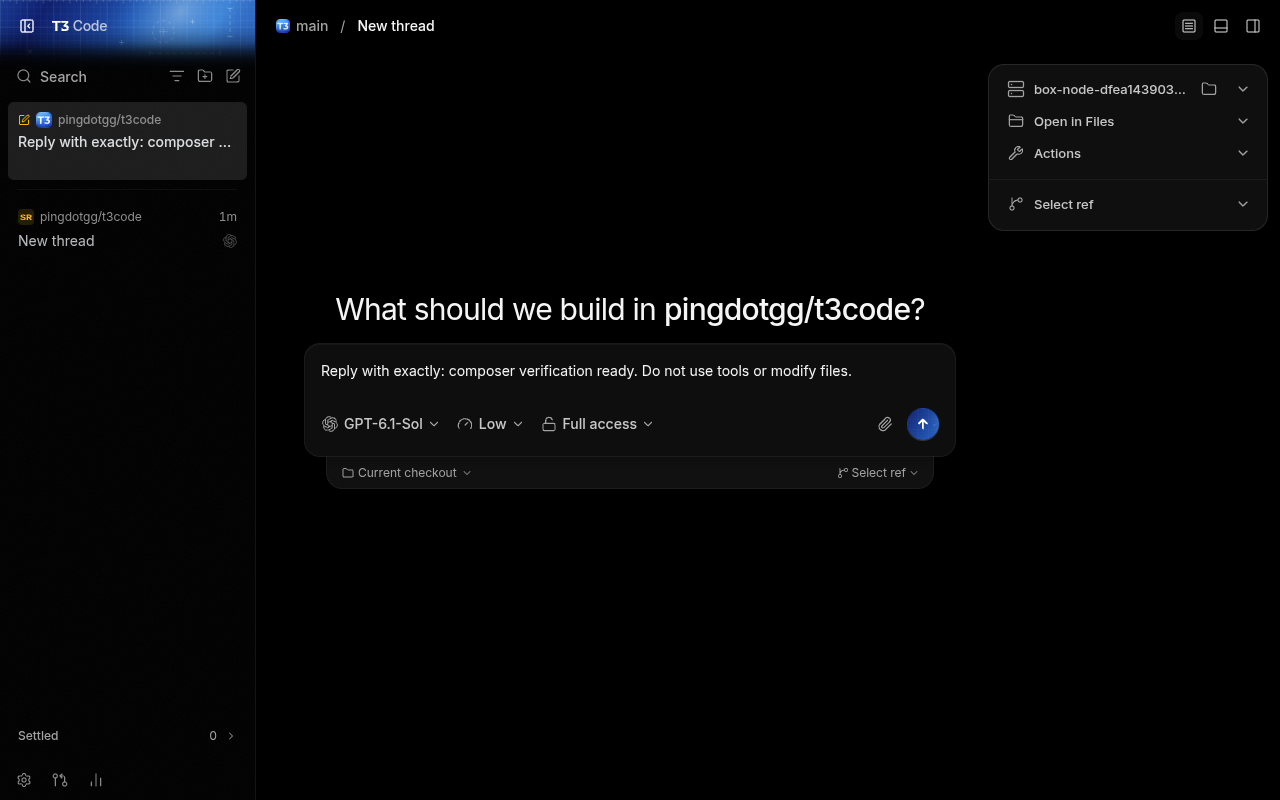
Task: Attach a file with the paperclip icon
Action: pos(885,424)
